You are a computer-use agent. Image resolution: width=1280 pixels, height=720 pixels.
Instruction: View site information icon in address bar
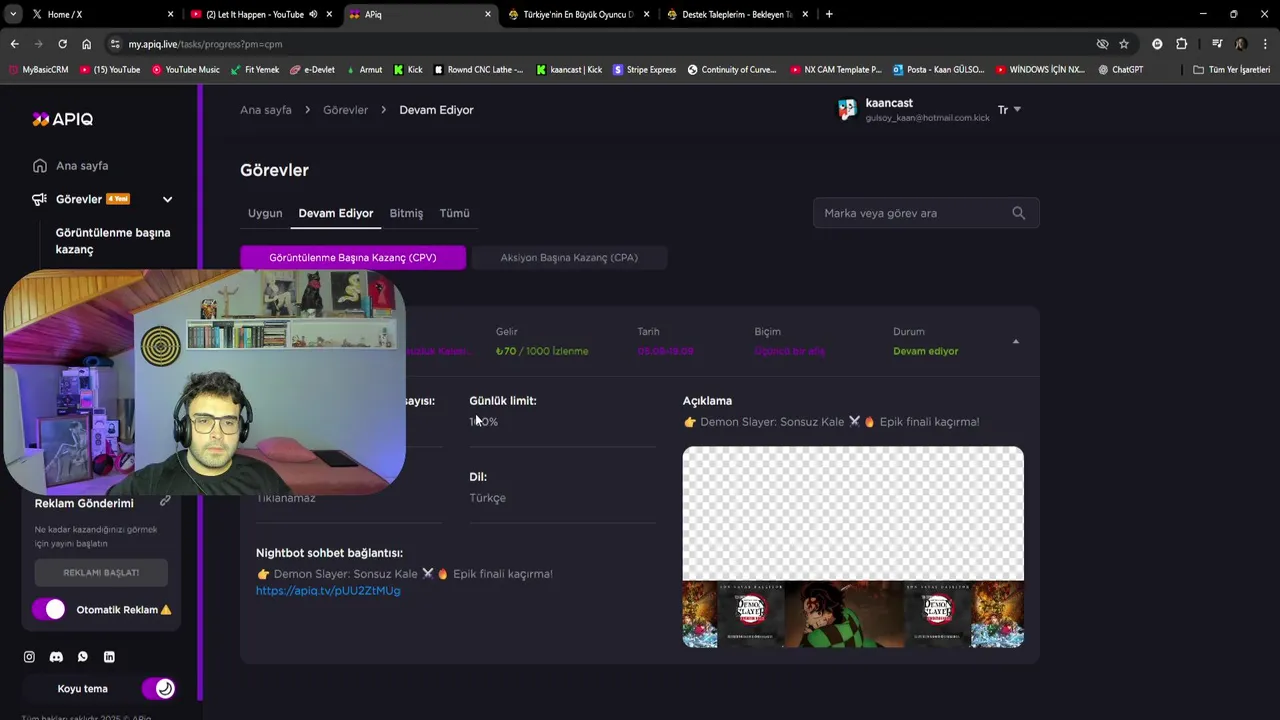click(x=115, y=44)
